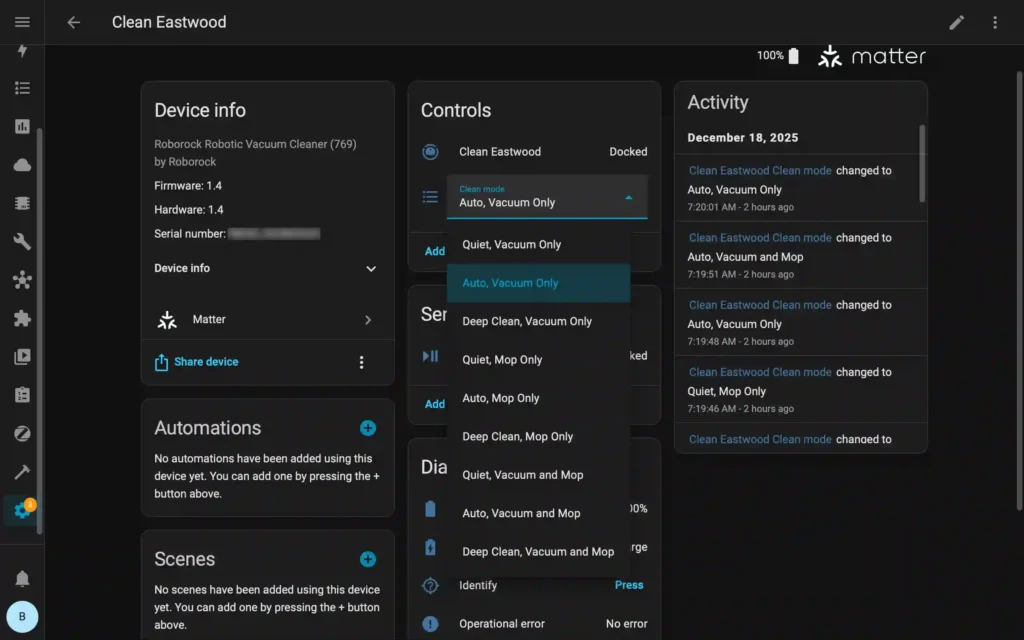
Task: Click the Share device link
Action: point(206,362)
